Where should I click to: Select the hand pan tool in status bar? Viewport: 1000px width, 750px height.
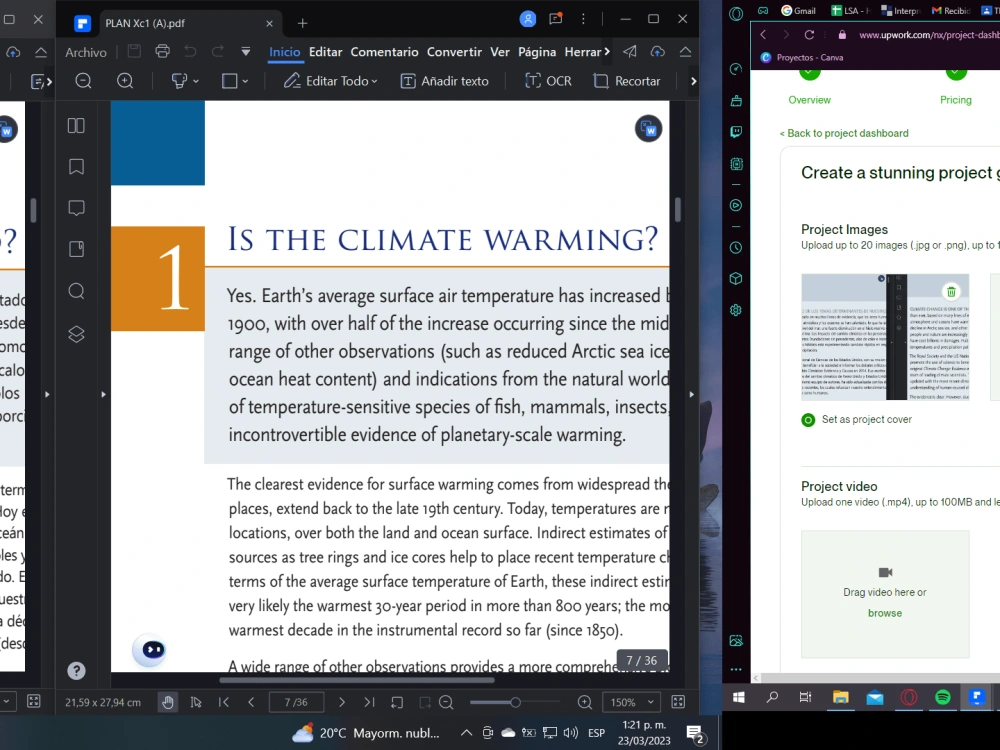click(168, 703)
